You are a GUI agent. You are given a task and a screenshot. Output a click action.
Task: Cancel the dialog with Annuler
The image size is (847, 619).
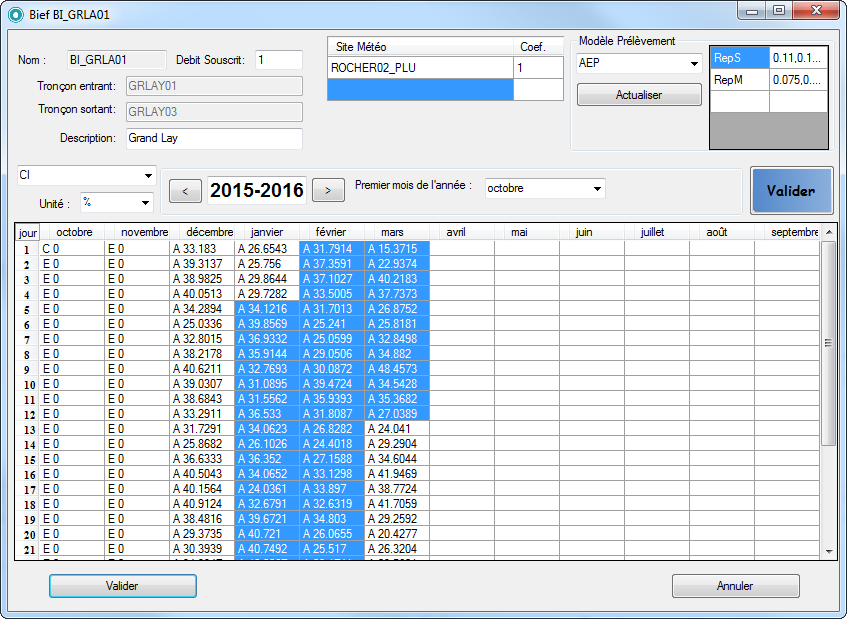click(735, 586)
